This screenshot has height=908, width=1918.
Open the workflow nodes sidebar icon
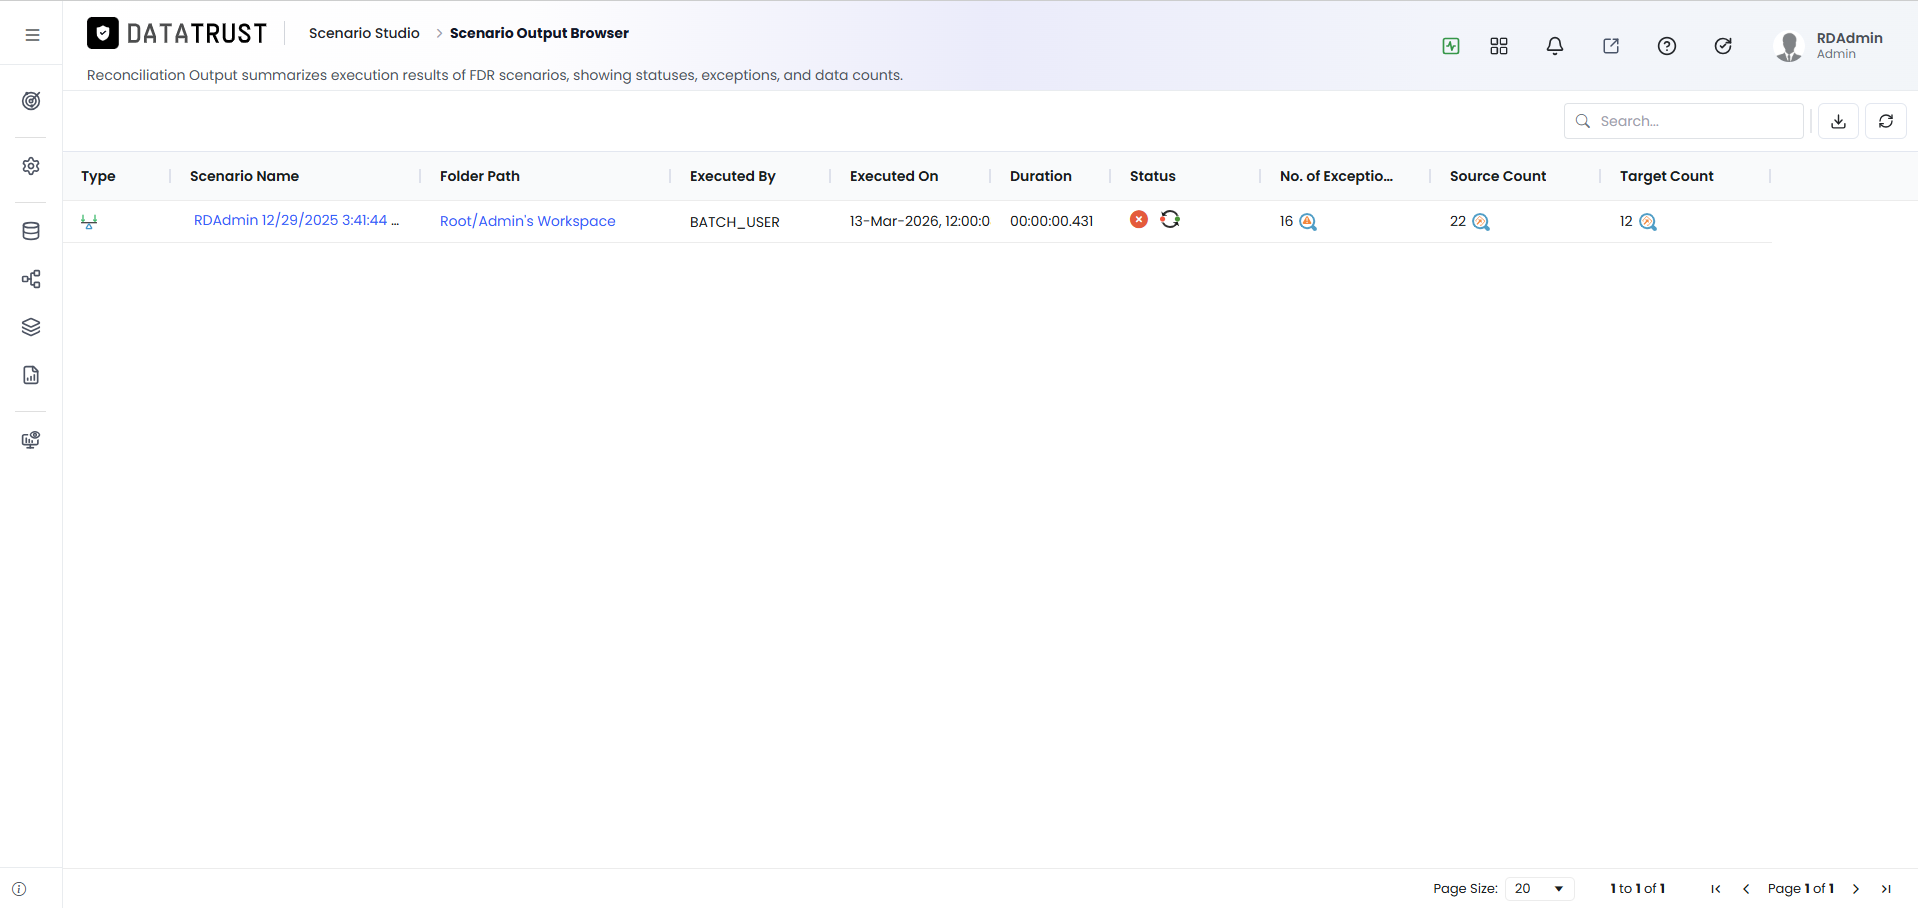tap(31, 279)
